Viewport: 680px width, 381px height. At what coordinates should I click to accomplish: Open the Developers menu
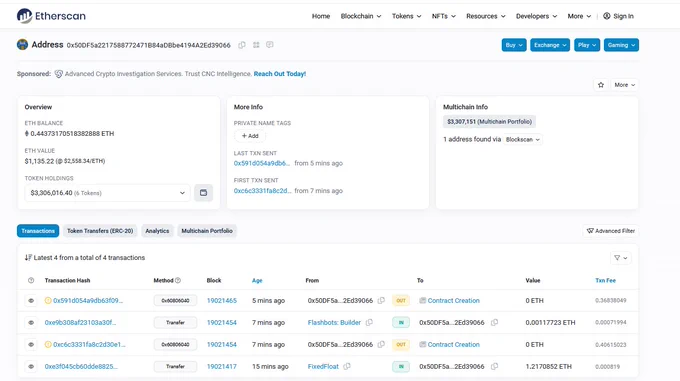[x=536, y=16]
